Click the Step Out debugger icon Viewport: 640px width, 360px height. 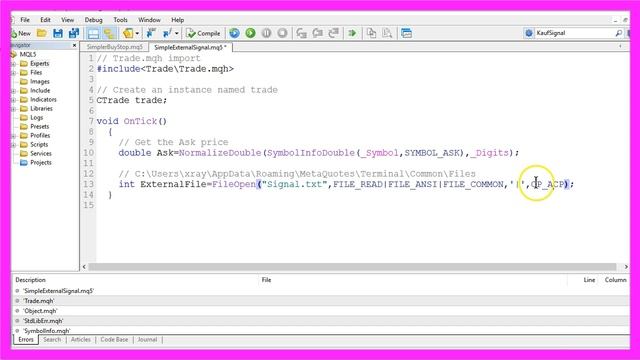point(333,33)
